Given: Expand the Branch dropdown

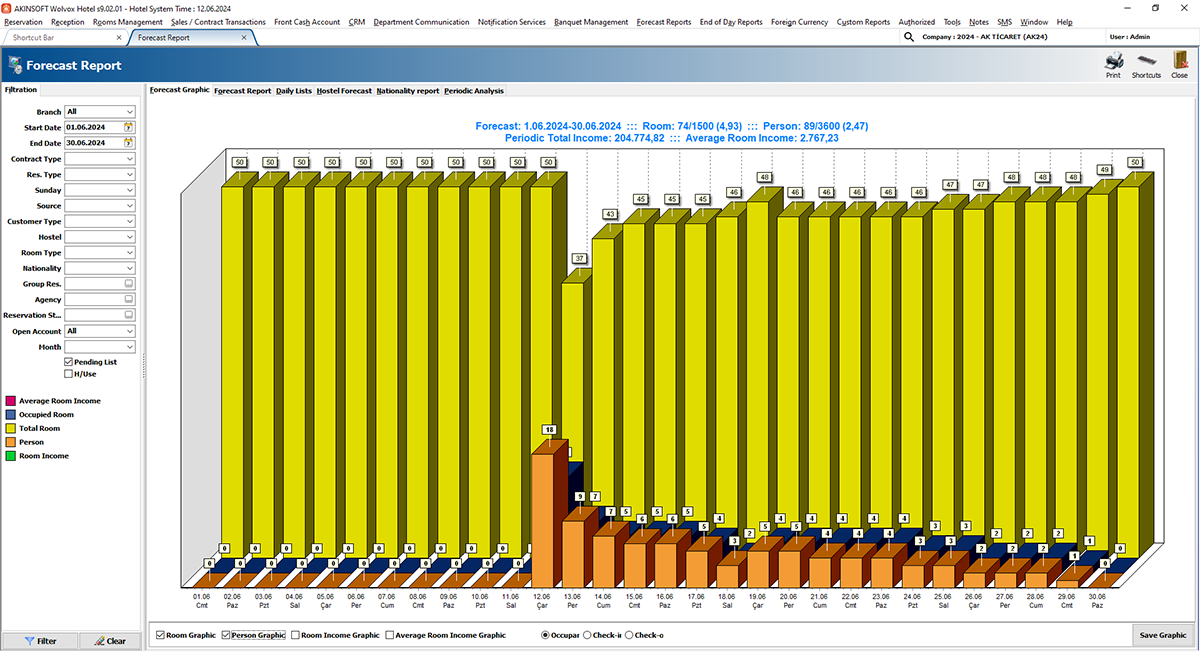Looking at the screenshot, I should pyautogui.click(x=130, y=112).
